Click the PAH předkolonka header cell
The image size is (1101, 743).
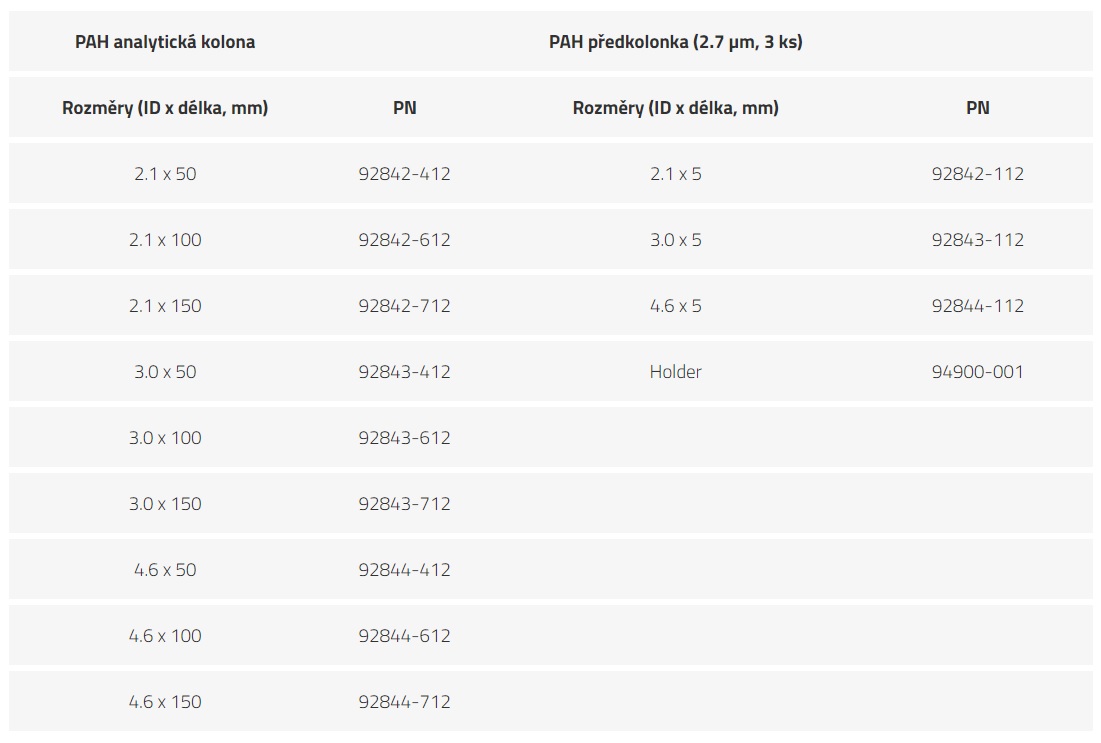[x=675, y=42]
